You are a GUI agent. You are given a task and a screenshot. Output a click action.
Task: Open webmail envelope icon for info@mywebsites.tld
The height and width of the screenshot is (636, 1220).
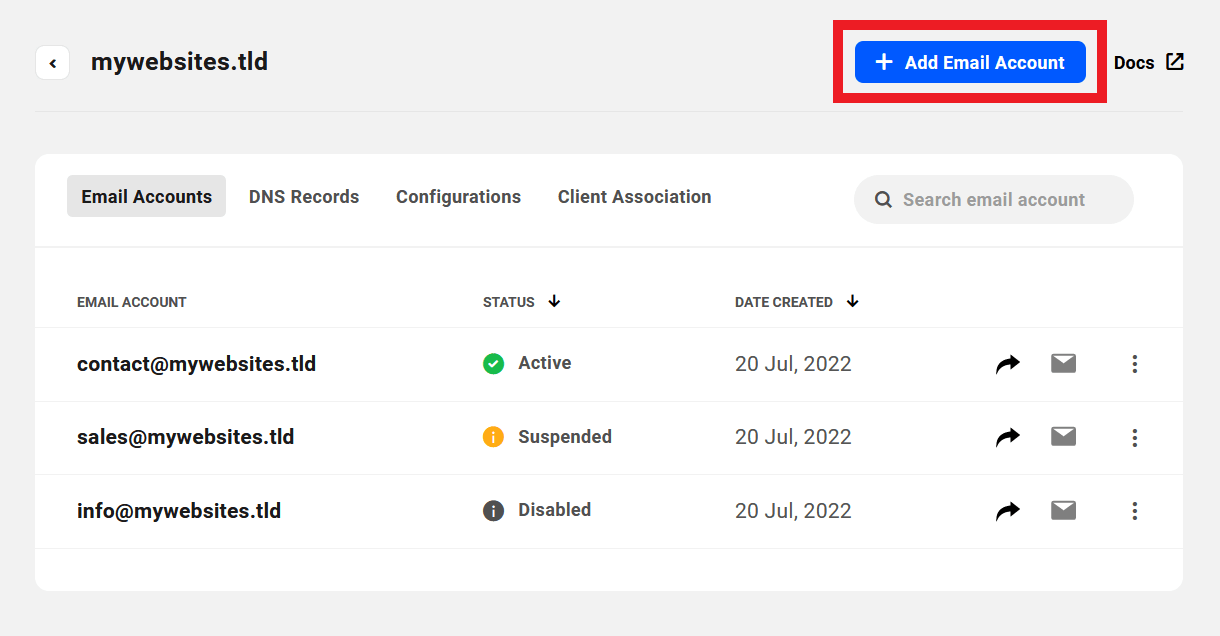[1063, 511]
